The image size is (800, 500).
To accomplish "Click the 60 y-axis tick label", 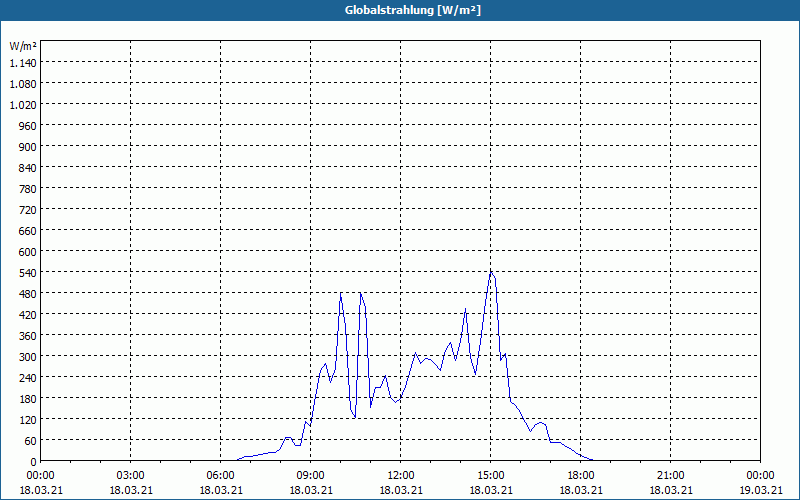I will pyautogui.click(x=31, y=441).
